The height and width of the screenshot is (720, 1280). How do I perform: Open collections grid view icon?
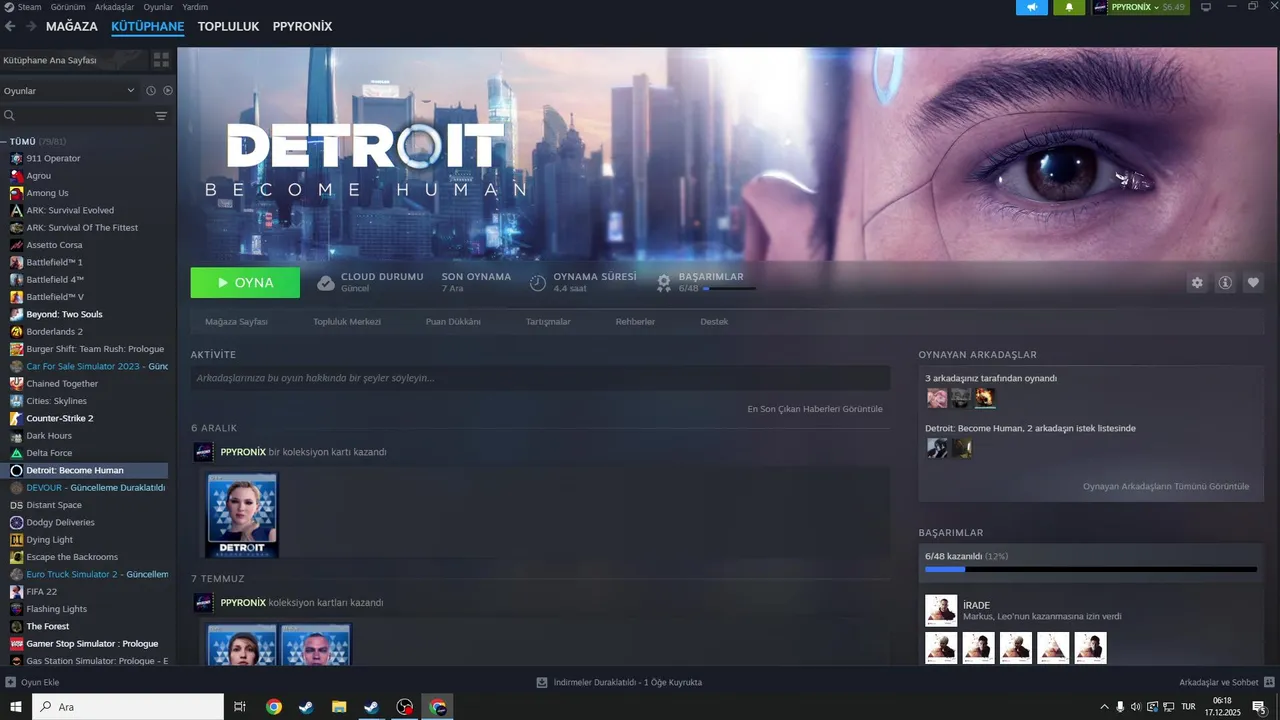click(x=161, y=60)
